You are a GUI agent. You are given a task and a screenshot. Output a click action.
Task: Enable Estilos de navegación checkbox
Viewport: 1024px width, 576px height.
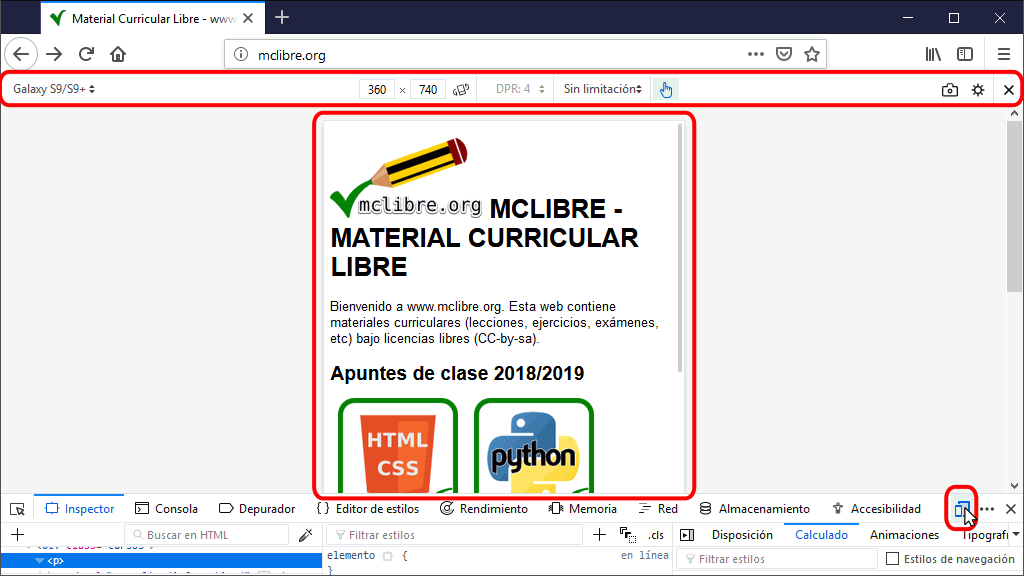pyautogui.click(x=893, y=558)
